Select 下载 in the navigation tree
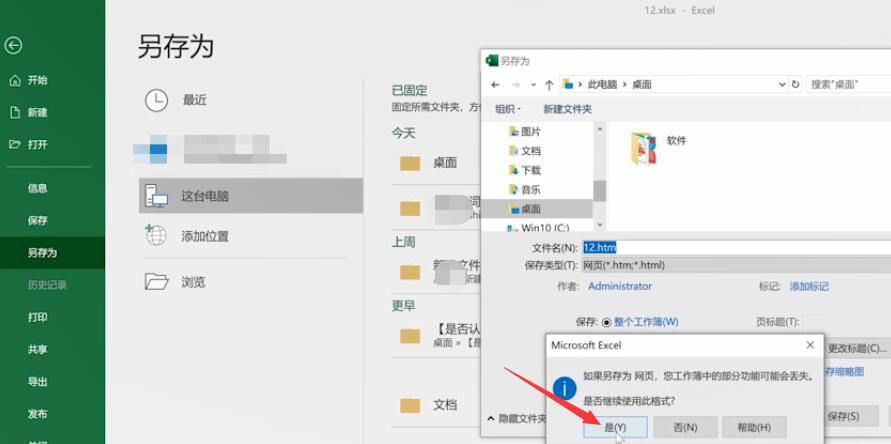891x444 pixels. 525,171
